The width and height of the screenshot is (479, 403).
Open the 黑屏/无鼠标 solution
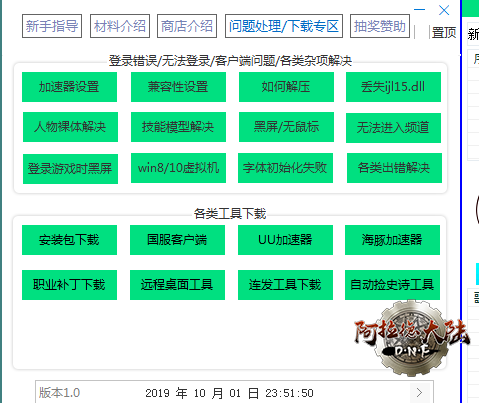pos(286,127)
